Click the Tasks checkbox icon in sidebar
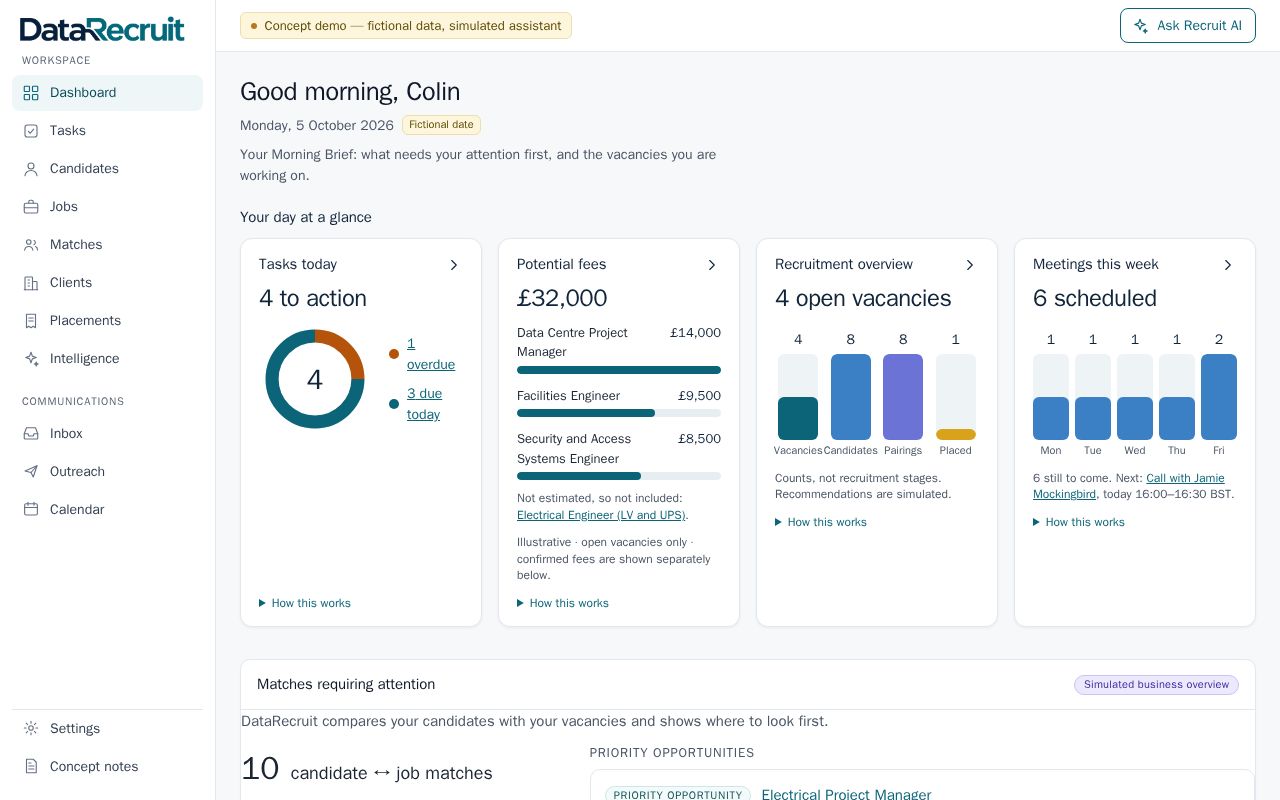The height and width of the screenshot is (800, 1280). tap(31, 131)
